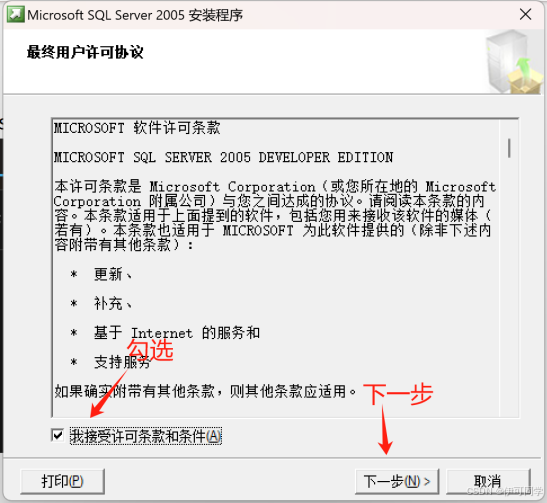Click the license text scrollbar thumb
Viewport: 547px width, 503px height.
(x=509, y=148)
